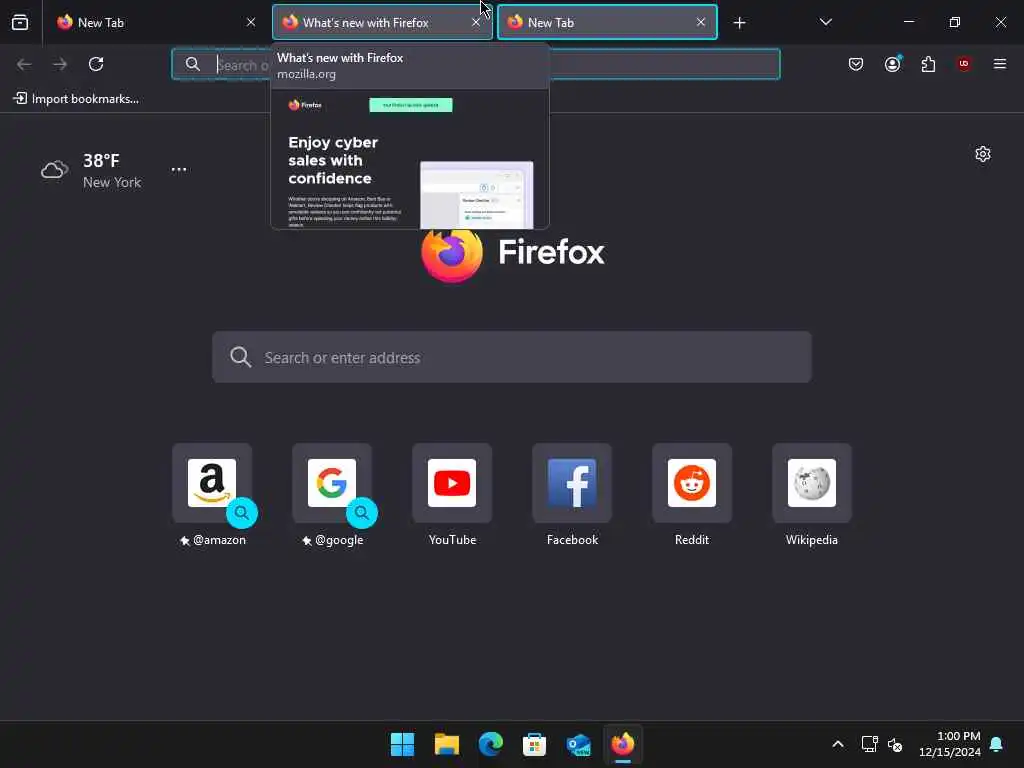This screenshot has height=768, width=1024.
Task: Expand the list all tabs dropdown
Action: tap(826, 23)
